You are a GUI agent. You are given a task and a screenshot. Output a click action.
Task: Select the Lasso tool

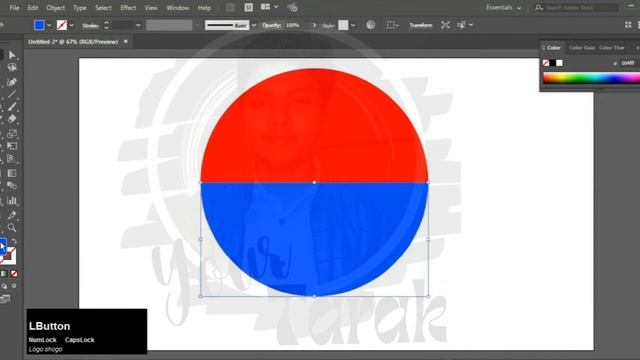(x=12, y=67)
